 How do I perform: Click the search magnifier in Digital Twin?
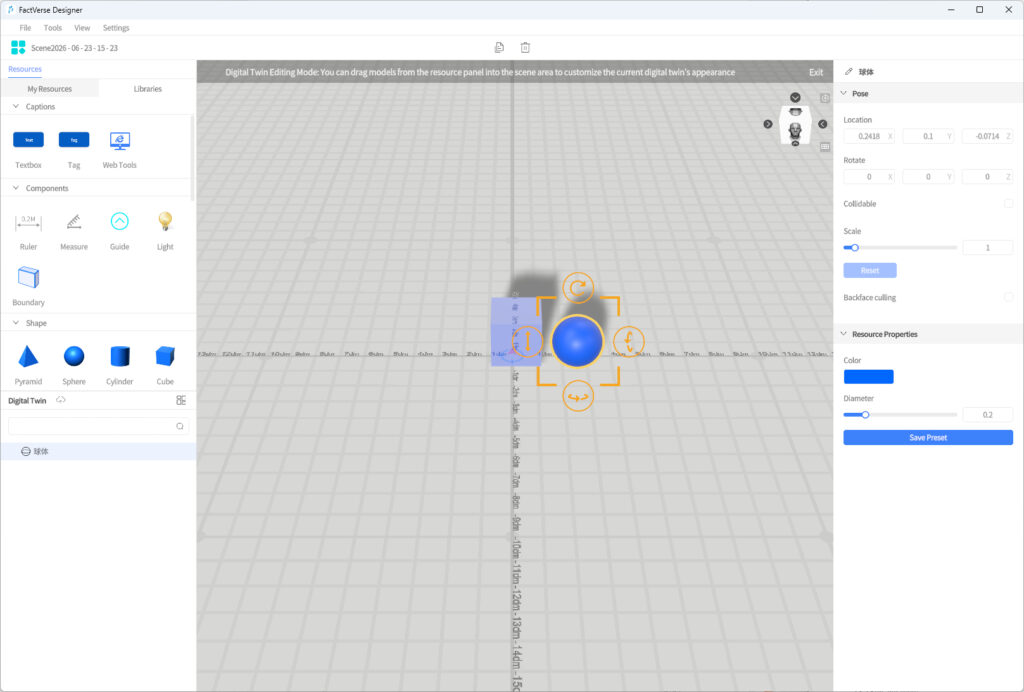pos(180,426)
